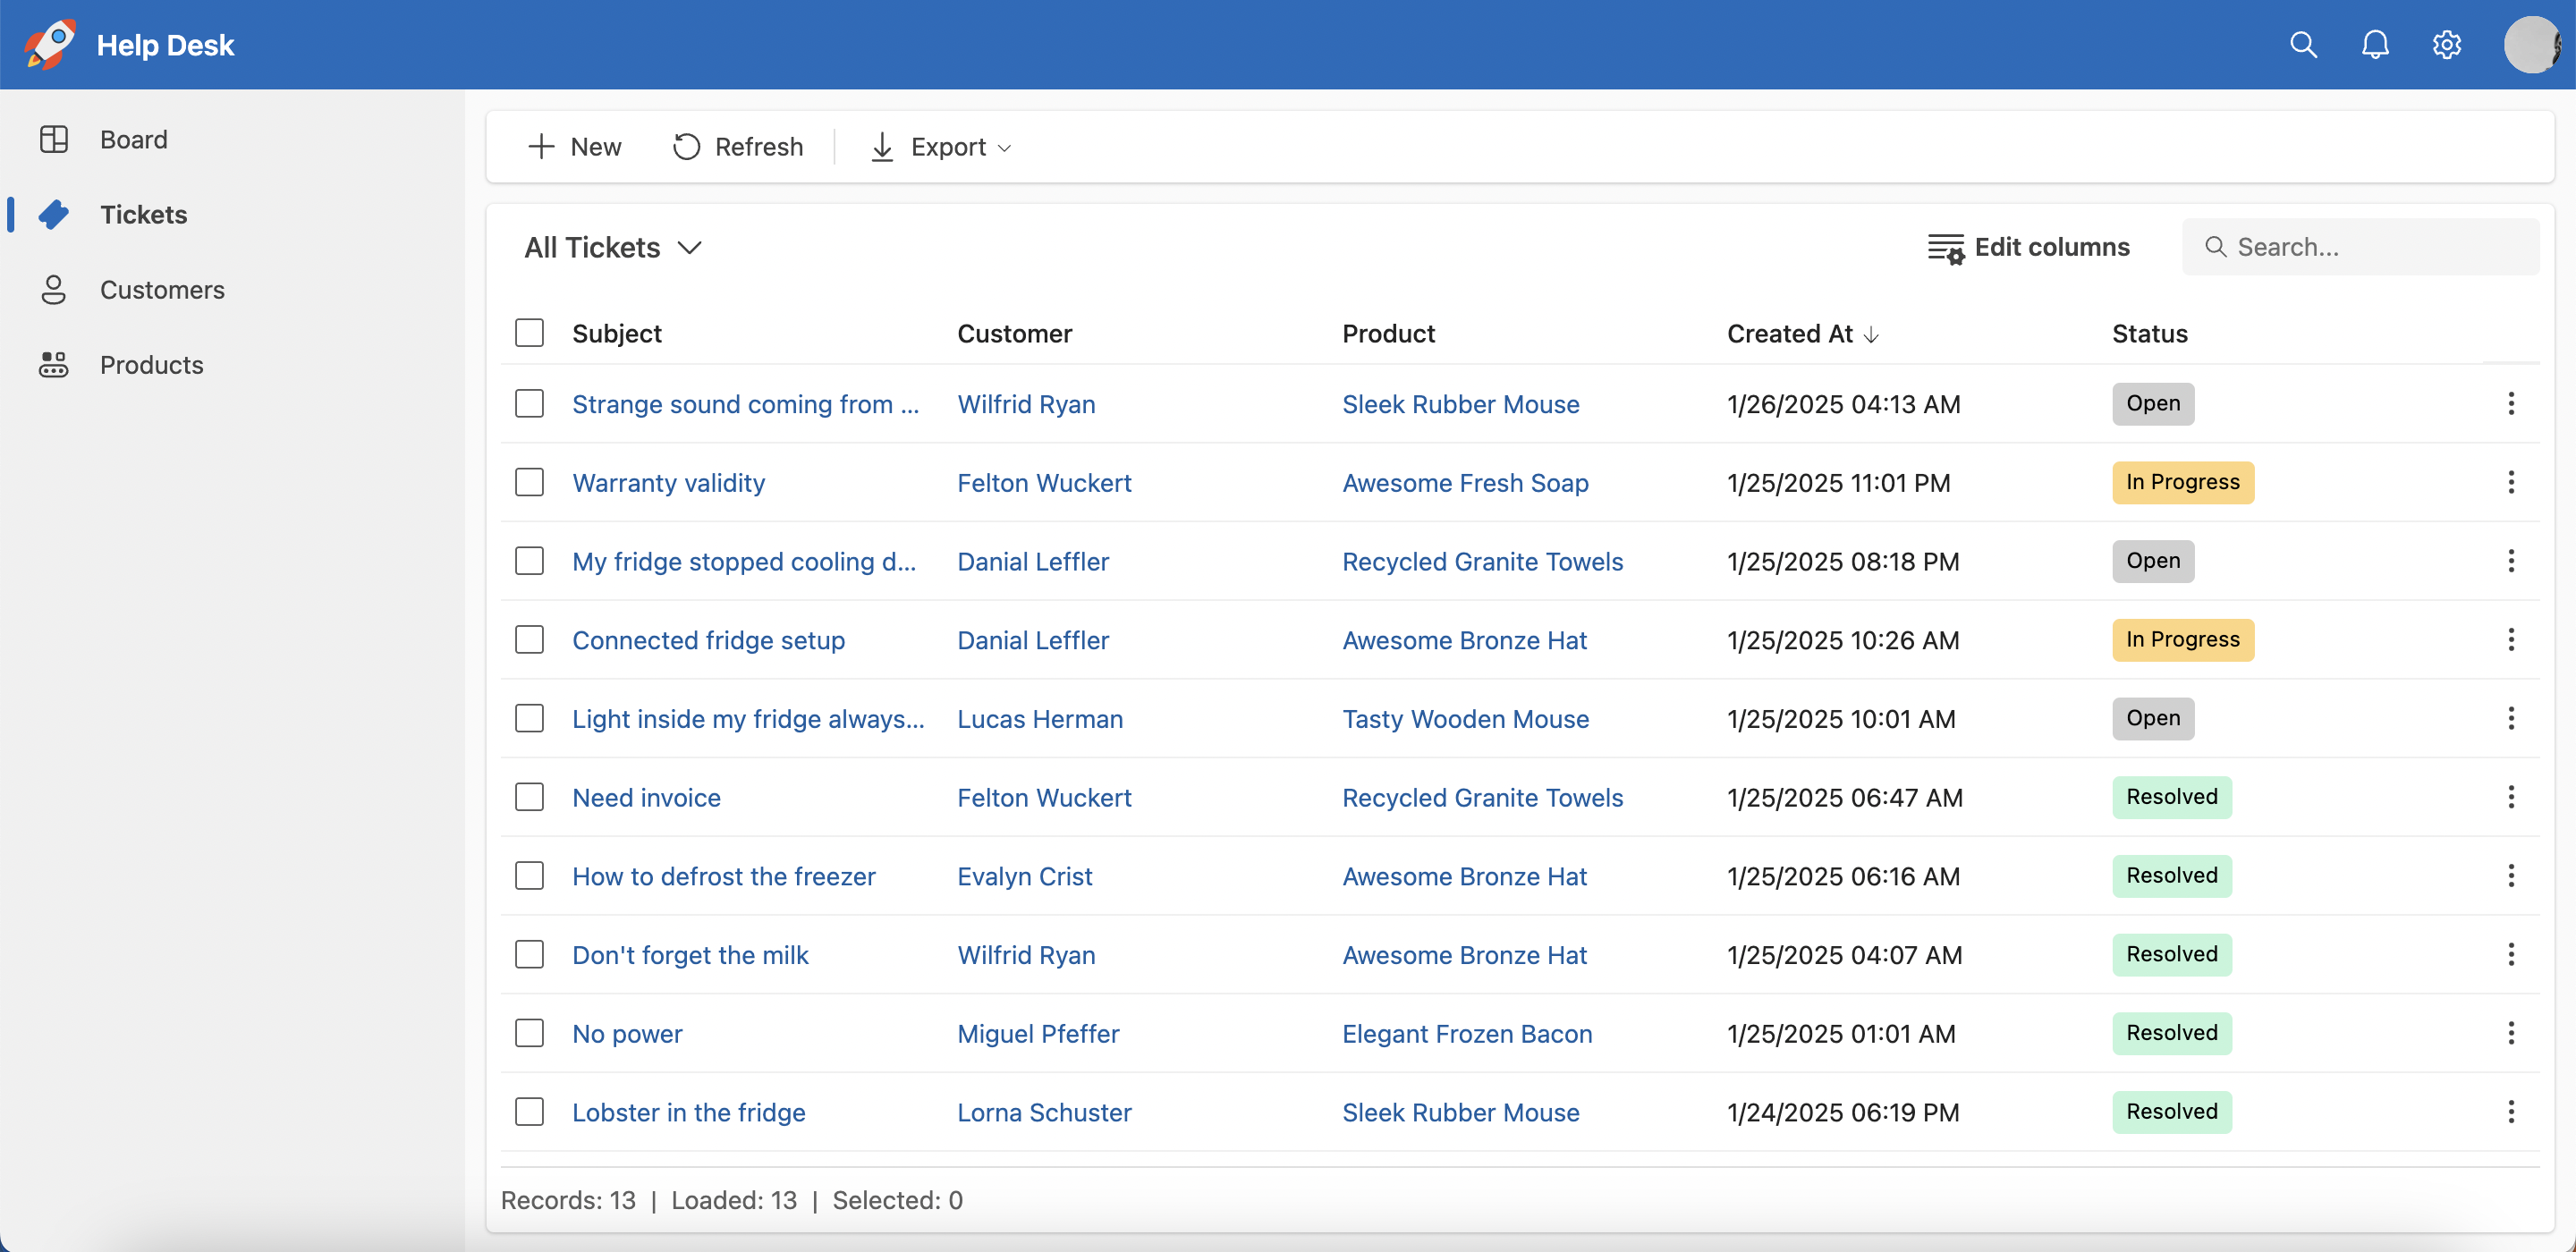The height and width of the screenshot is (1252, 2576).
Task: Check the No power ticket row
Action: pyautogui.click(x=529, y=1033)
